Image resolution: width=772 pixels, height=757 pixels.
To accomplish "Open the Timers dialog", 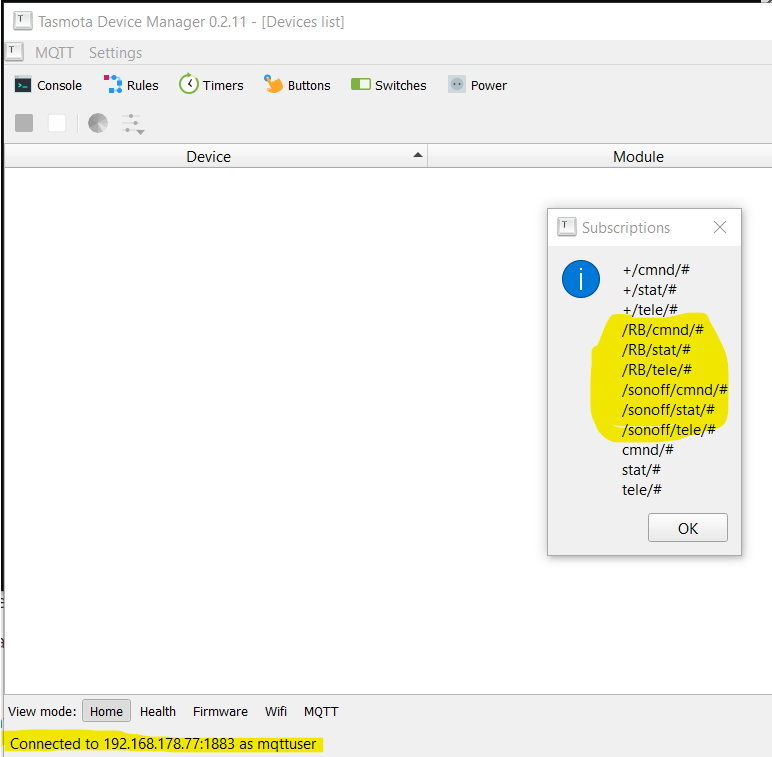I will coord(211,85).
